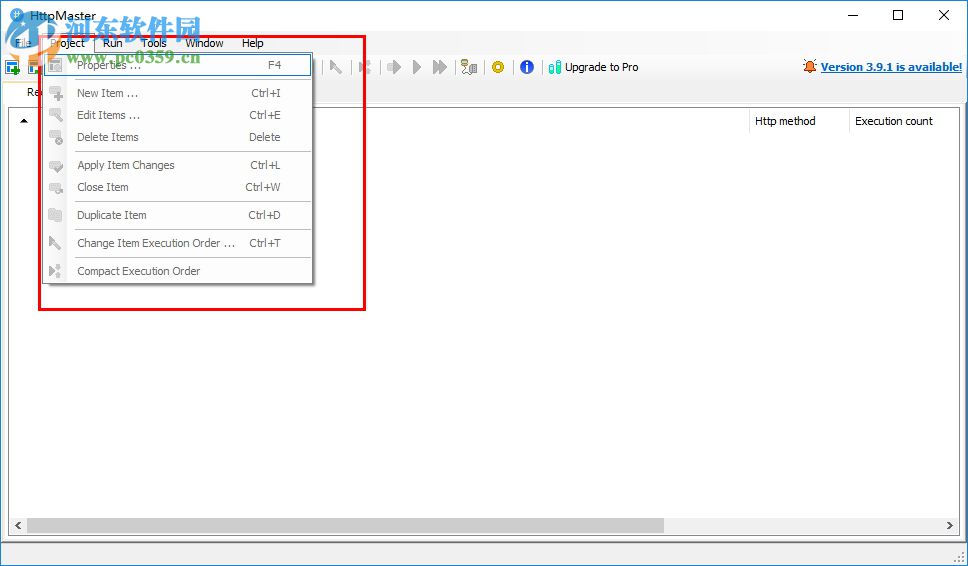This screenshot has width=968, height=566.
Task: Select Apply Item Changes entry
Action: (177, 165)
